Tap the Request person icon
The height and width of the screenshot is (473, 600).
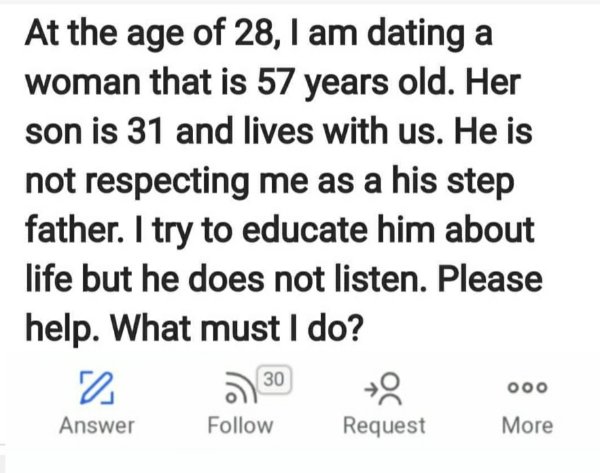(383, 388)
